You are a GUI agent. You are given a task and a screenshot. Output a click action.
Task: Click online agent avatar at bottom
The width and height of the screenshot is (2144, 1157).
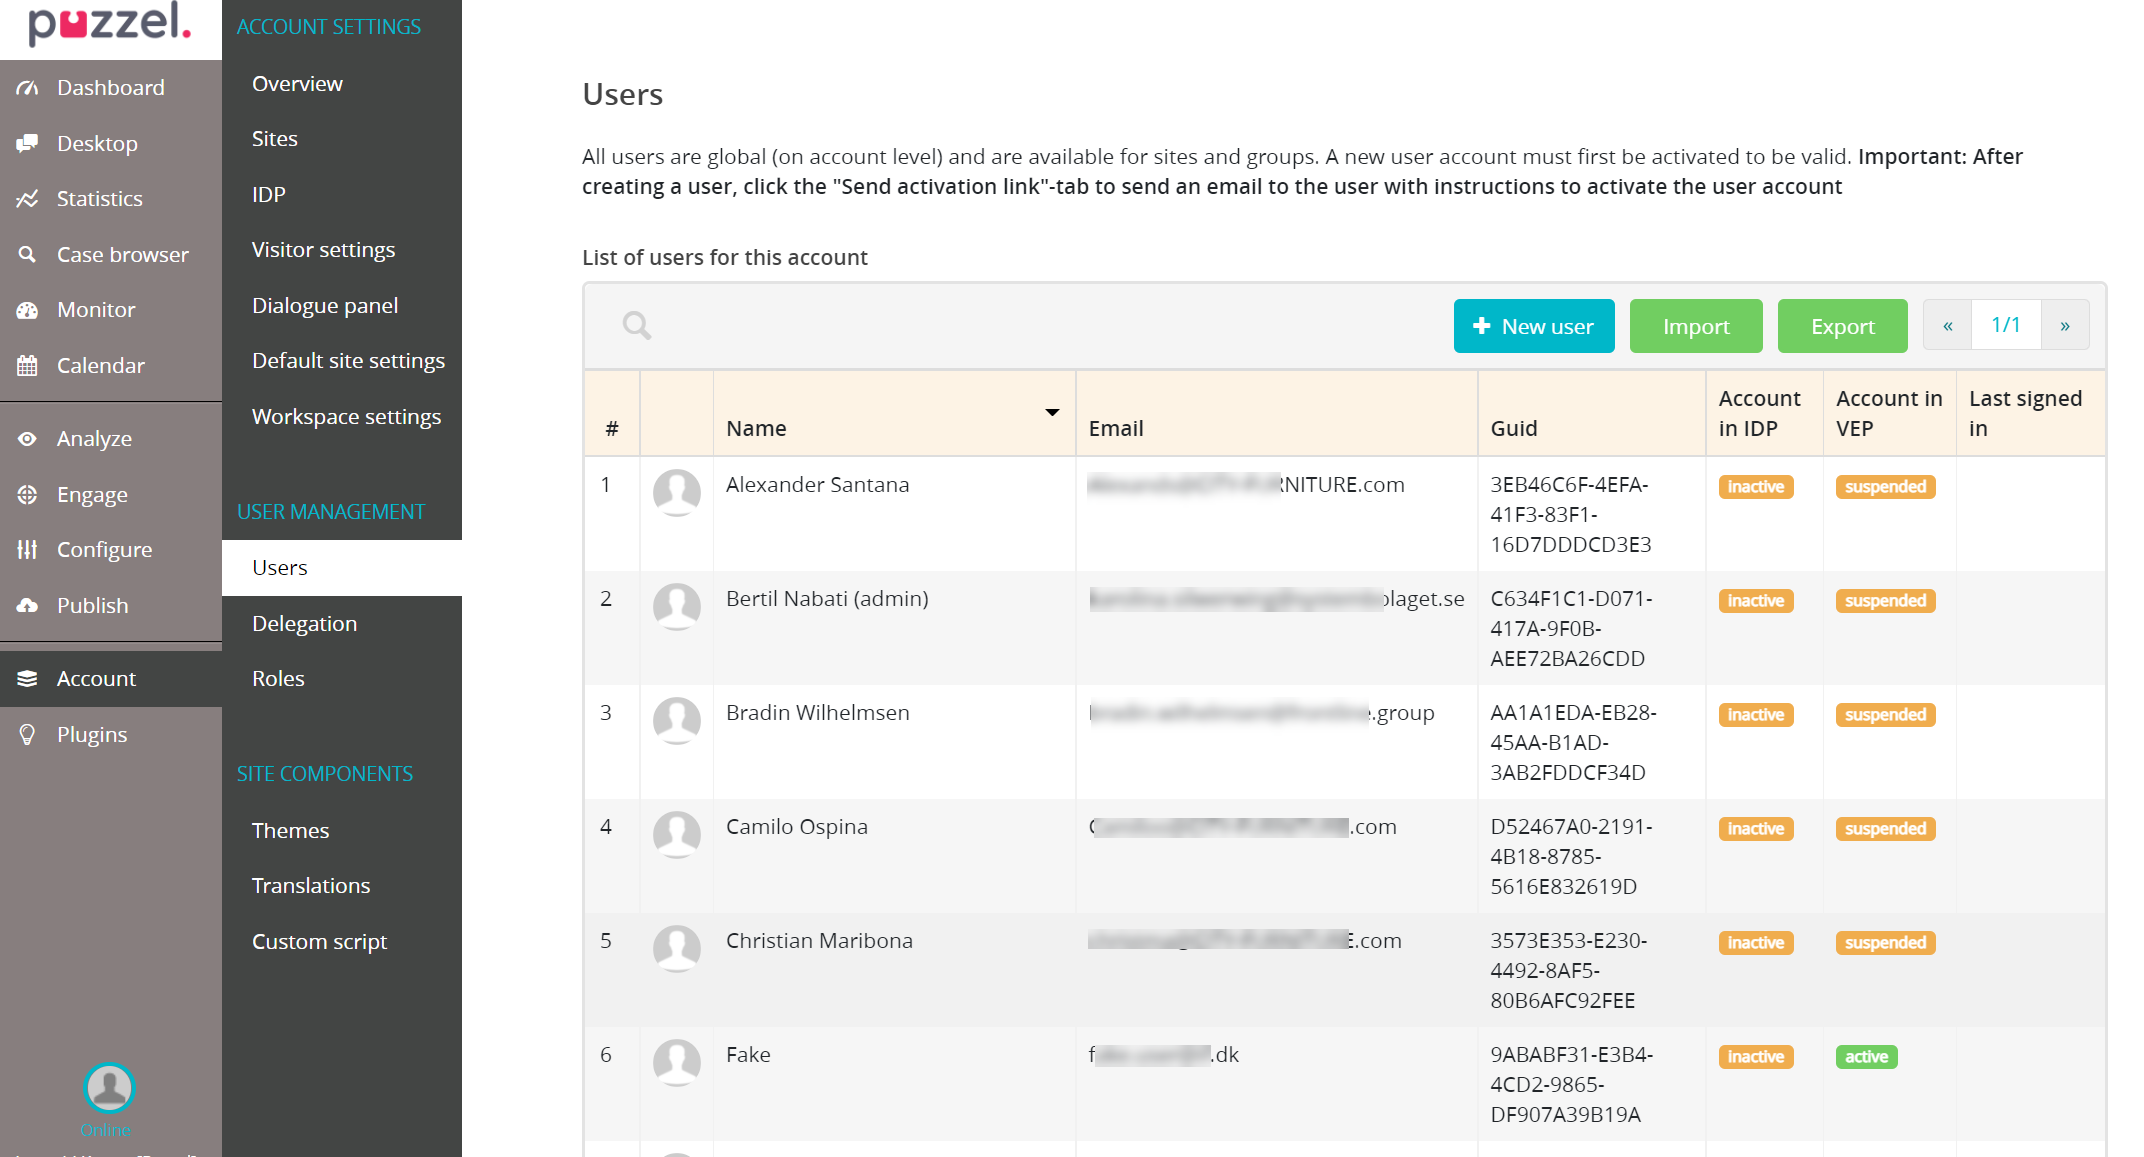(x=108, y=1088)
